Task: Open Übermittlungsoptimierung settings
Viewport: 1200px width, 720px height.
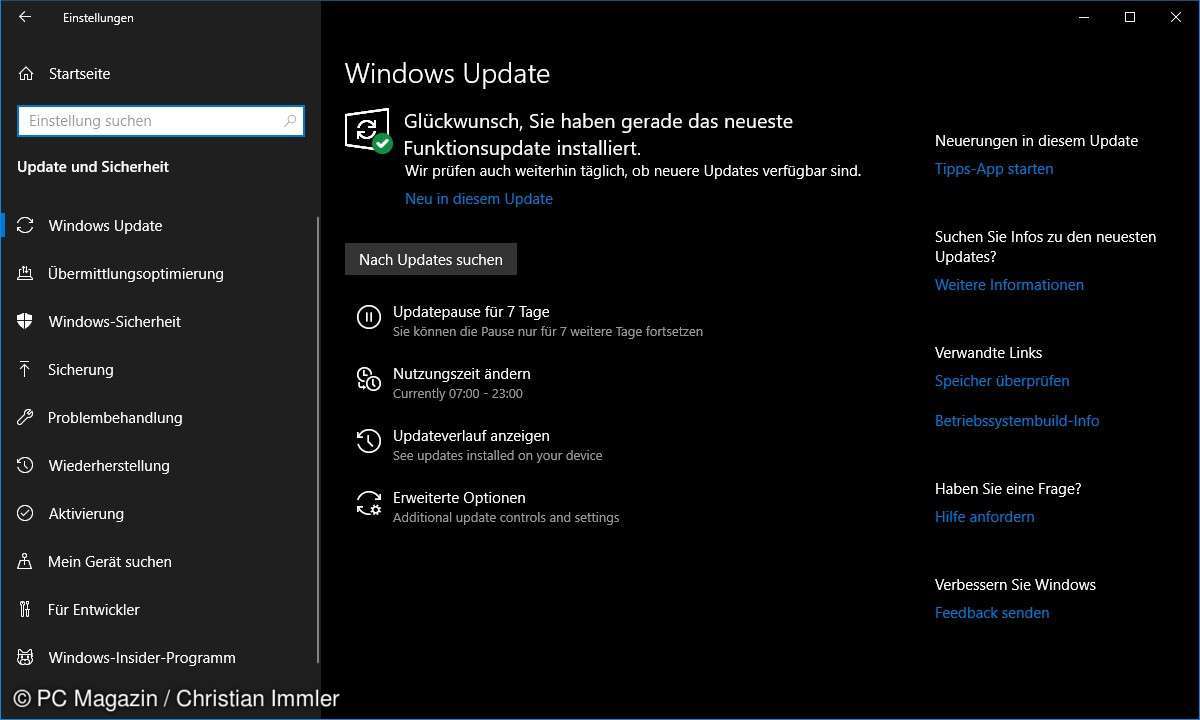Action: pyautogui.click(x=160, y=274)
